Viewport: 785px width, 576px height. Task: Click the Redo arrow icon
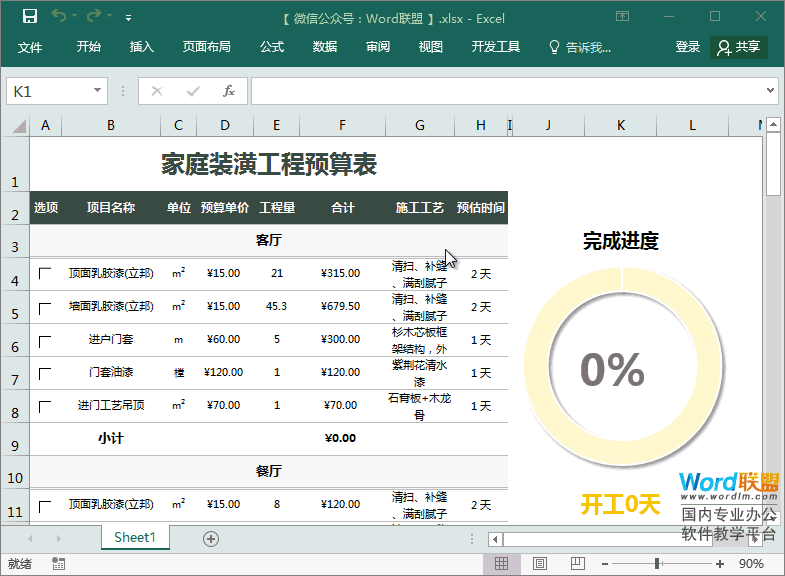click(x=94, y=17)
